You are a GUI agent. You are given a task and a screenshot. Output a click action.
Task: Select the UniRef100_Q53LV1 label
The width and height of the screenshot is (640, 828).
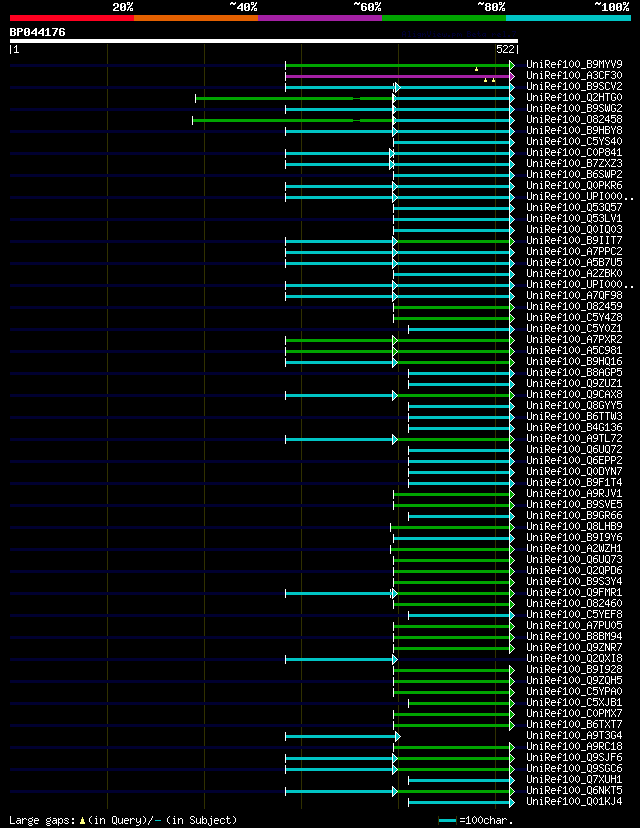click(574, 219)
